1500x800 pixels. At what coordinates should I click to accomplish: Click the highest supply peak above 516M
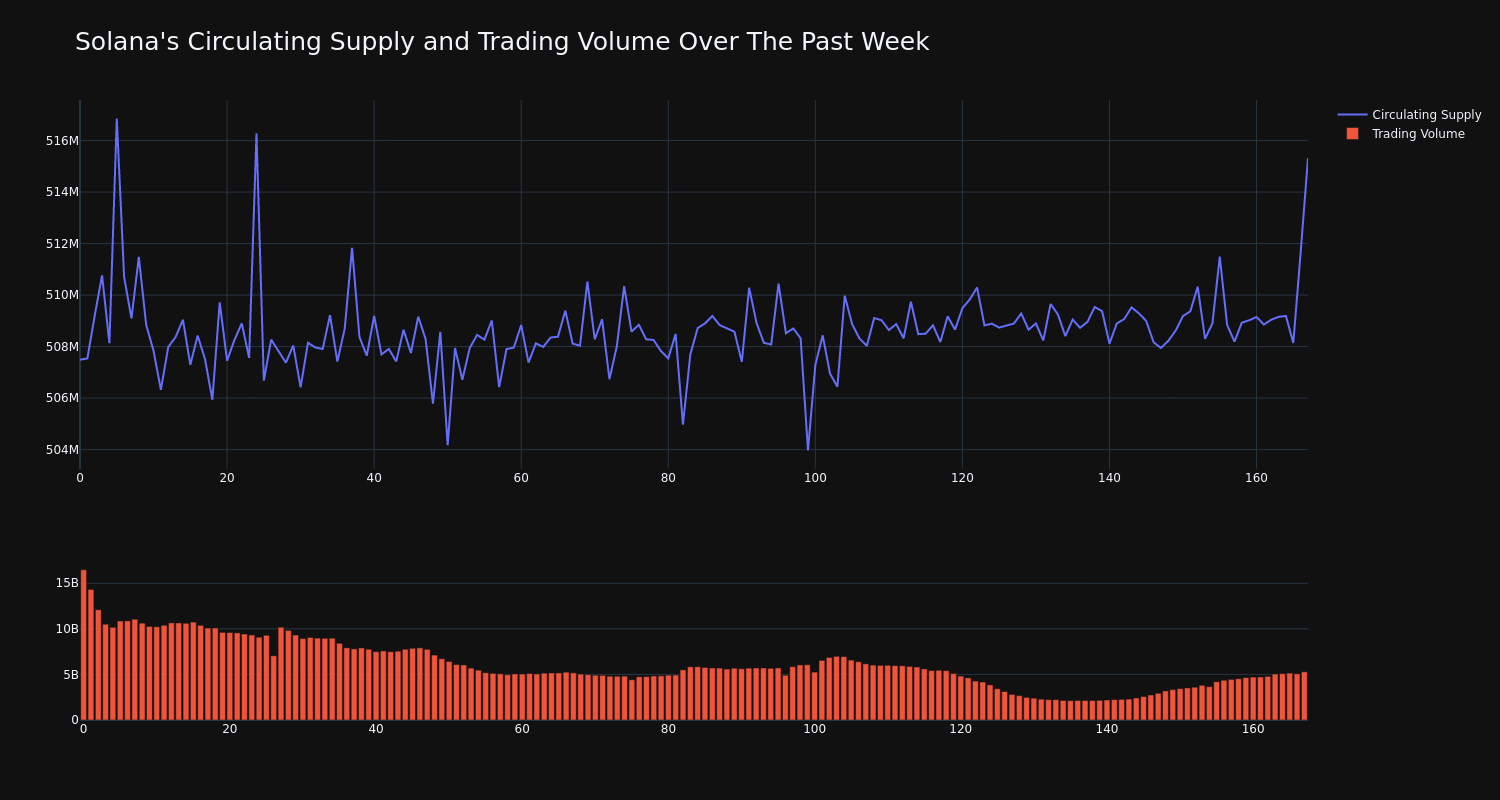[116, 120]
